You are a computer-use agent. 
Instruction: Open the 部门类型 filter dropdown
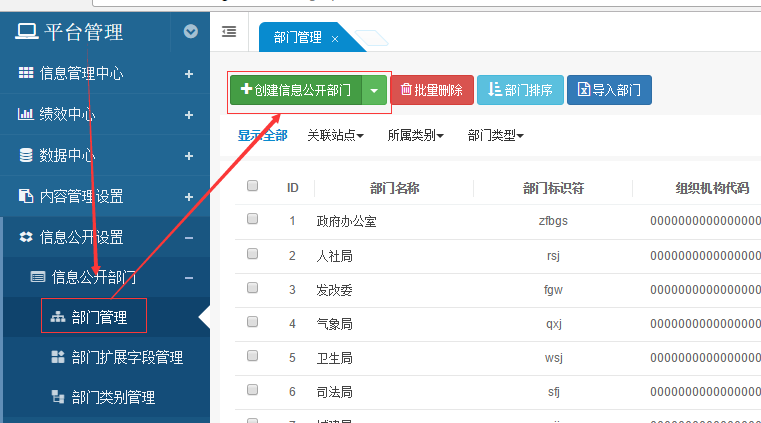point(495,135)
